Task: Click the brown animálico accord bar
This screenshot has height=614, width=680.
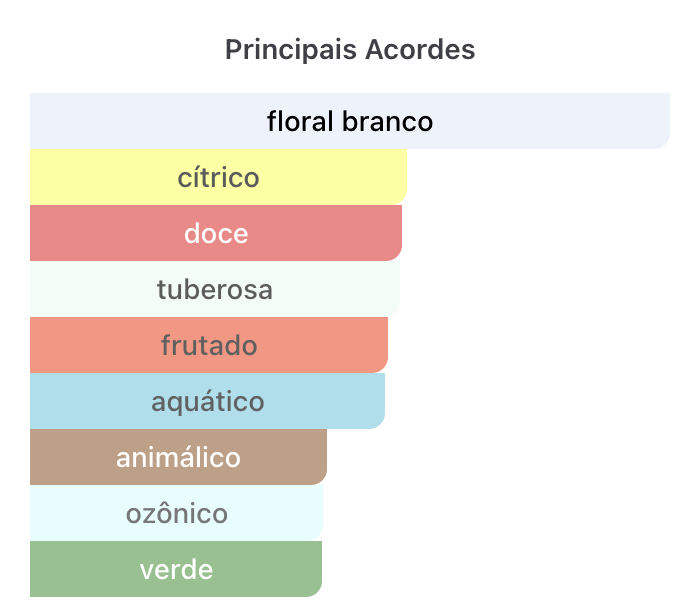Action: (178, 457)
